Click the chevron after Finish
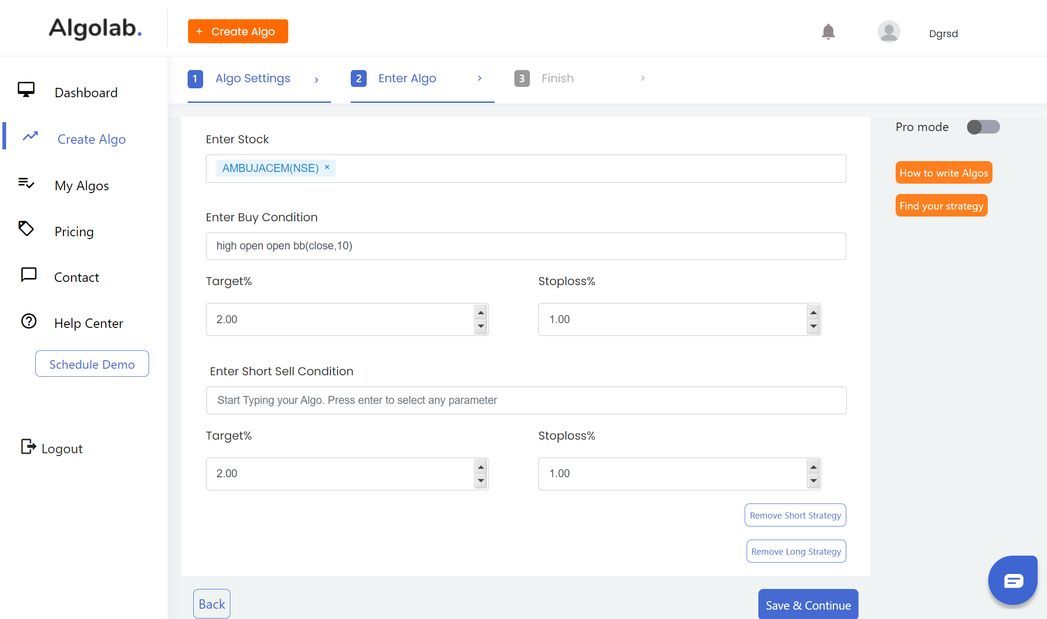The image size is (1047, 619). click(643, 78)
